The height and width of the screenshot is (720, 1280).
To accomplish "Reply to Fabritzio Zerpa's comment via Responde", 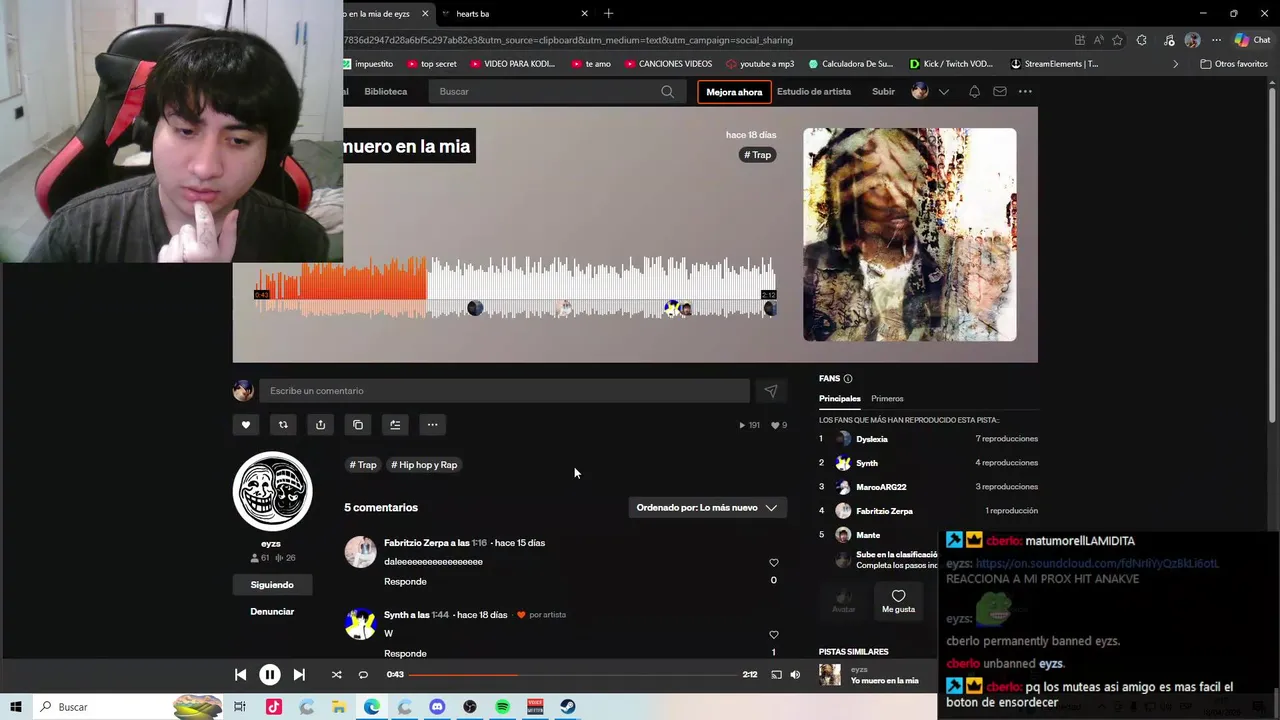I will pyautogui.click(x=405, y=582).
